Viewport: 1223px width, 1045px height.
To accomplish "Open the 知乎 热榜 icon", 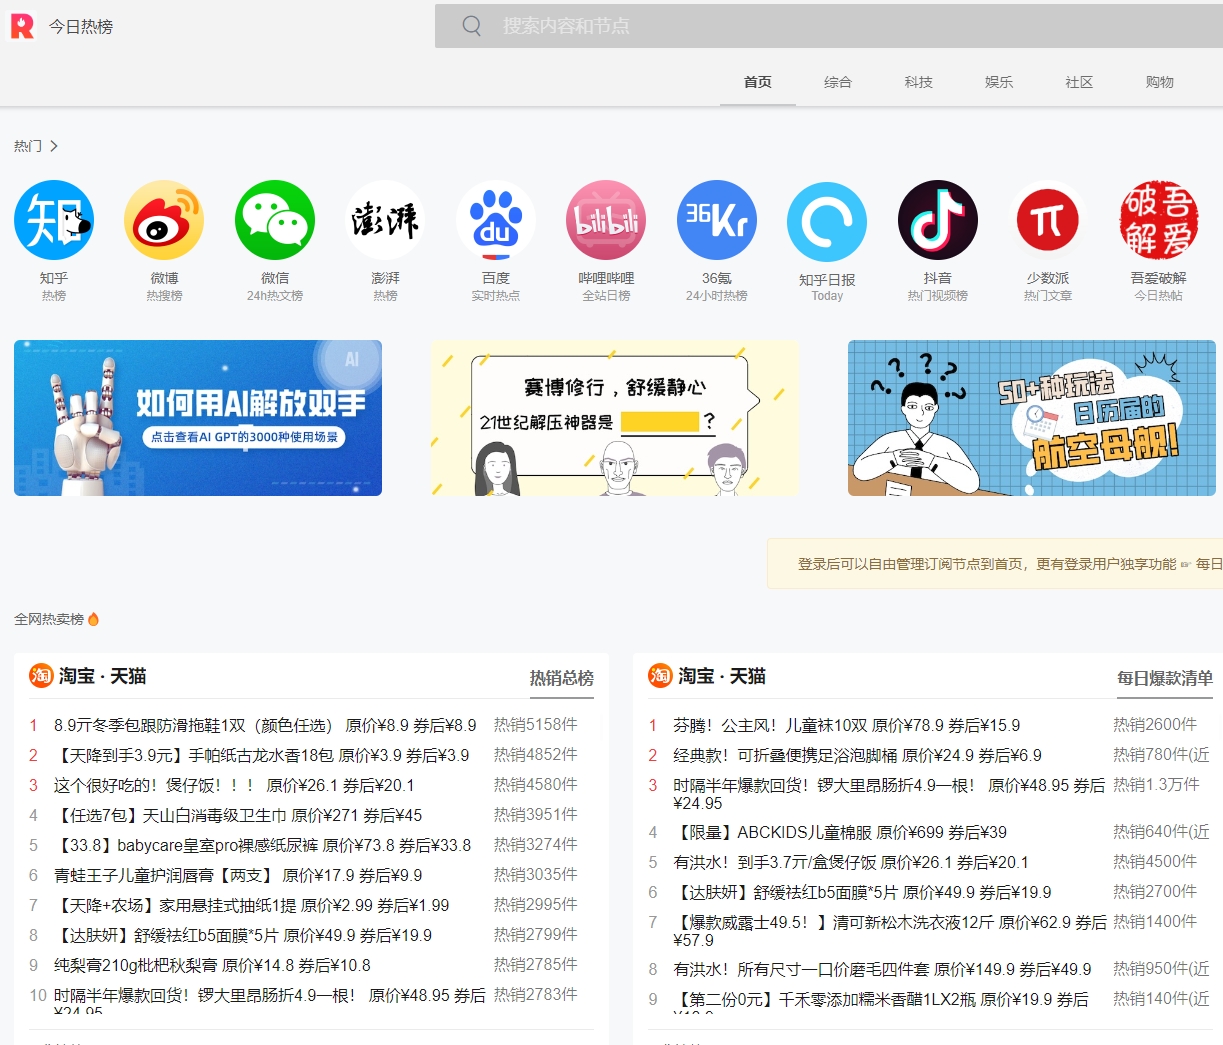I will coord(54,220).
